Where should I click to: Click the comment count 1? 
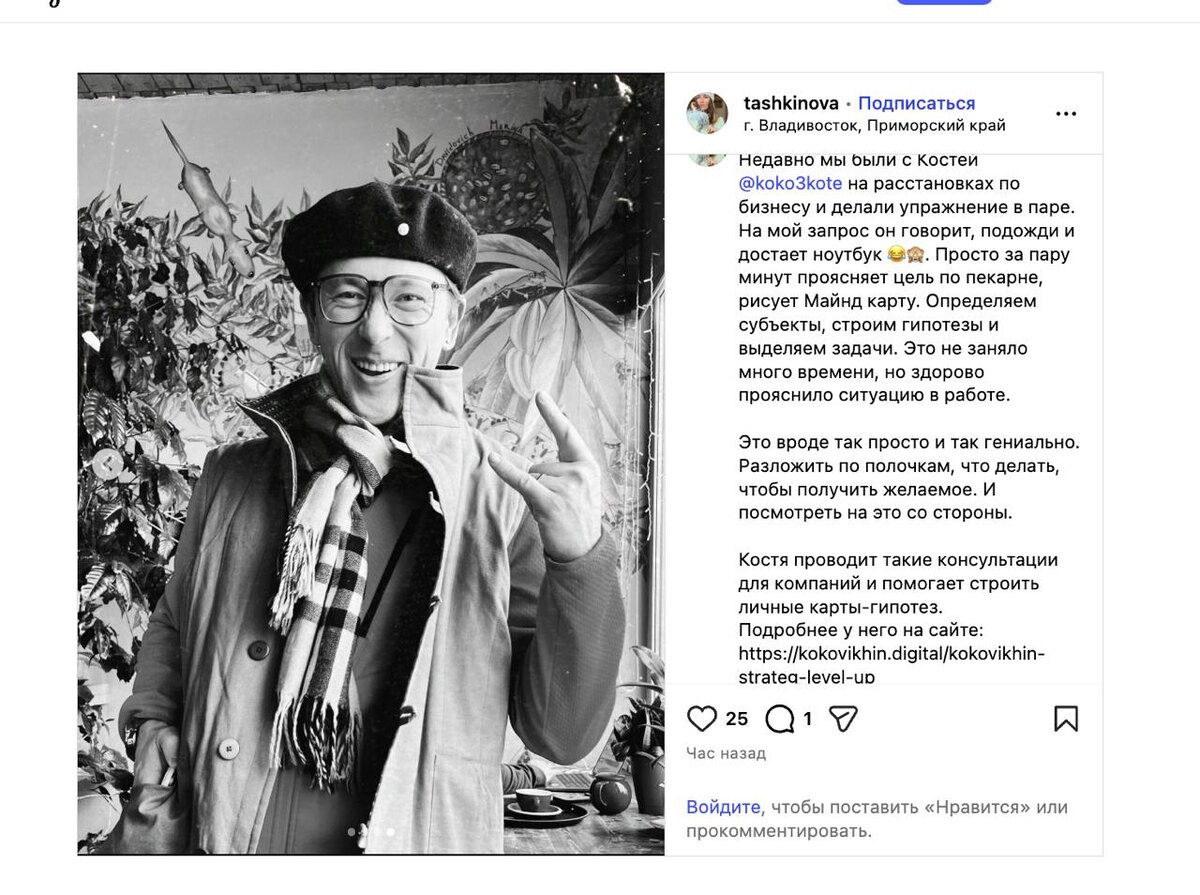[x=807, y=719]
